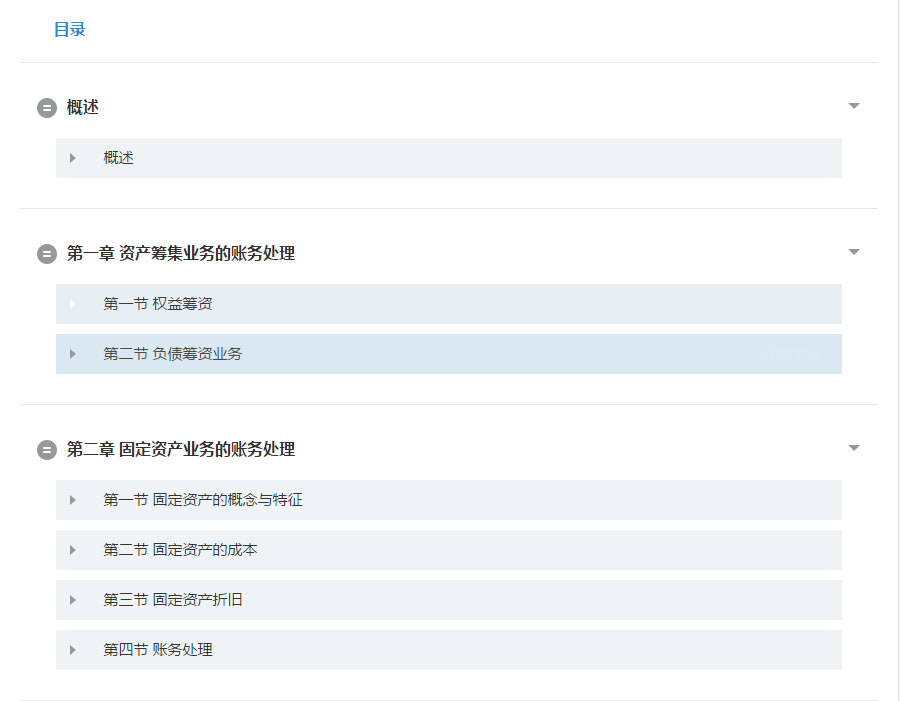900x701 pixels.
Task: Click play triangle next to 第三节 固定资产折旧
Action: (73, 600)
